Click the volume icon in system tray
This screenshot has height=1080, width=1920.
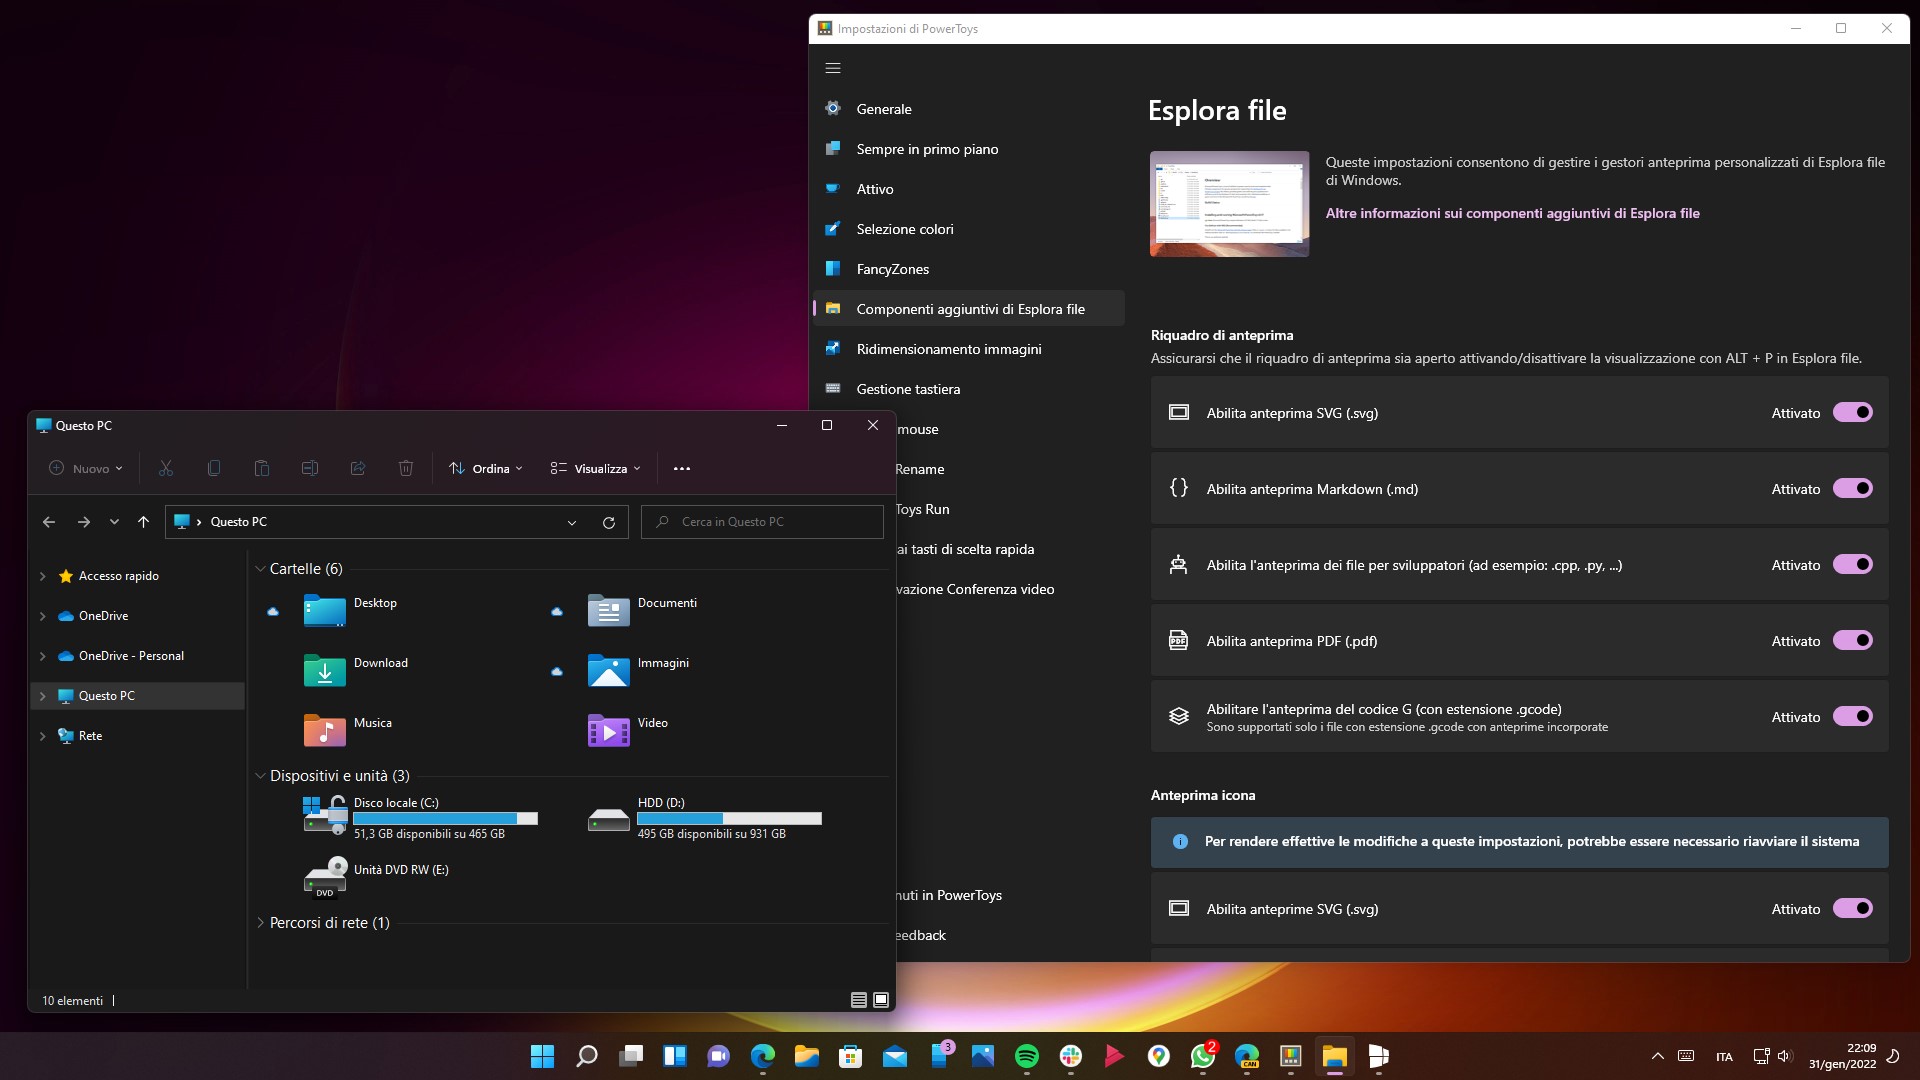coord(1784,1056)
